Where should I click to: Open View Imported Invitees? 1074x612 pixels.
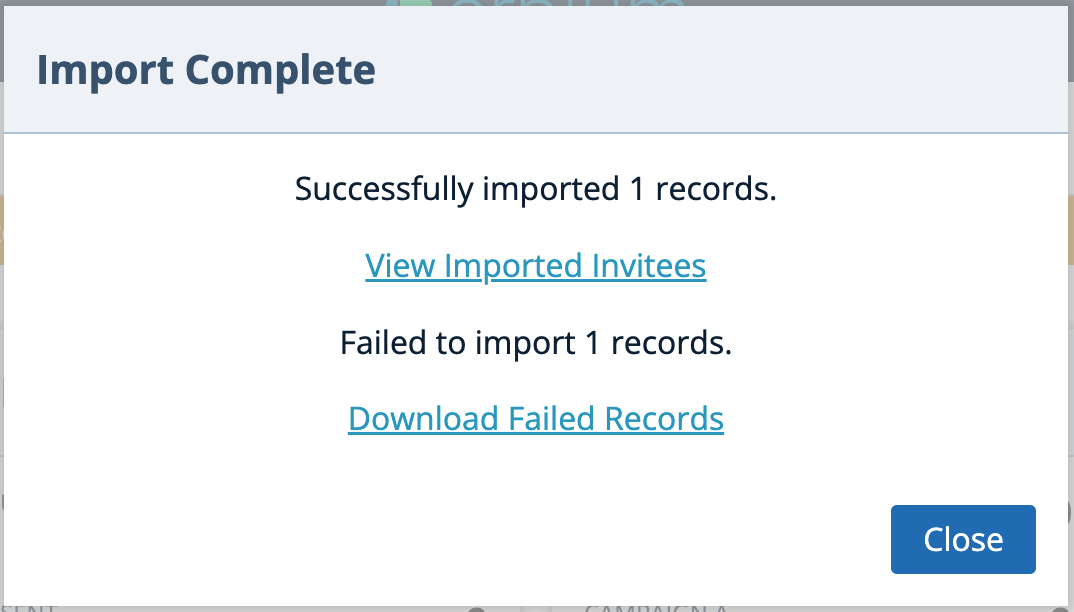click(x=536, y=266)
